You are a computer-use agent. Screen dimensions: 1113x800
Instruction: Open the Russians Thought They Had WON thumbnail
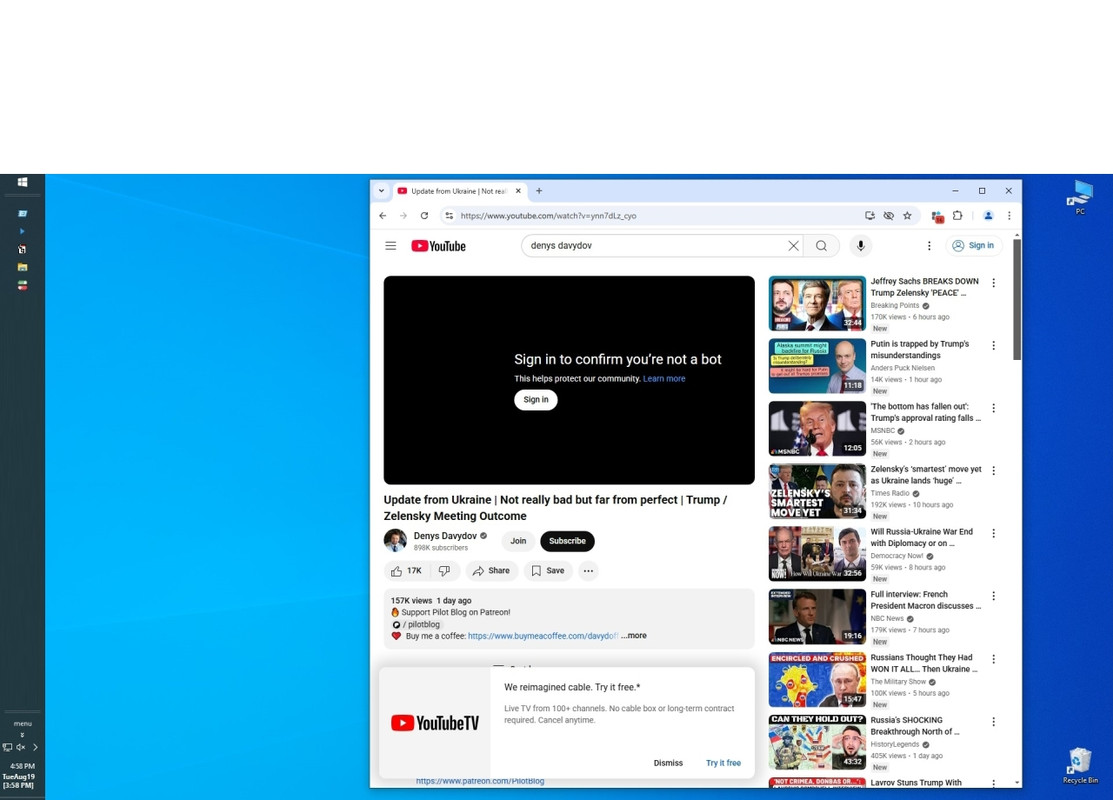tap(817, 680)
